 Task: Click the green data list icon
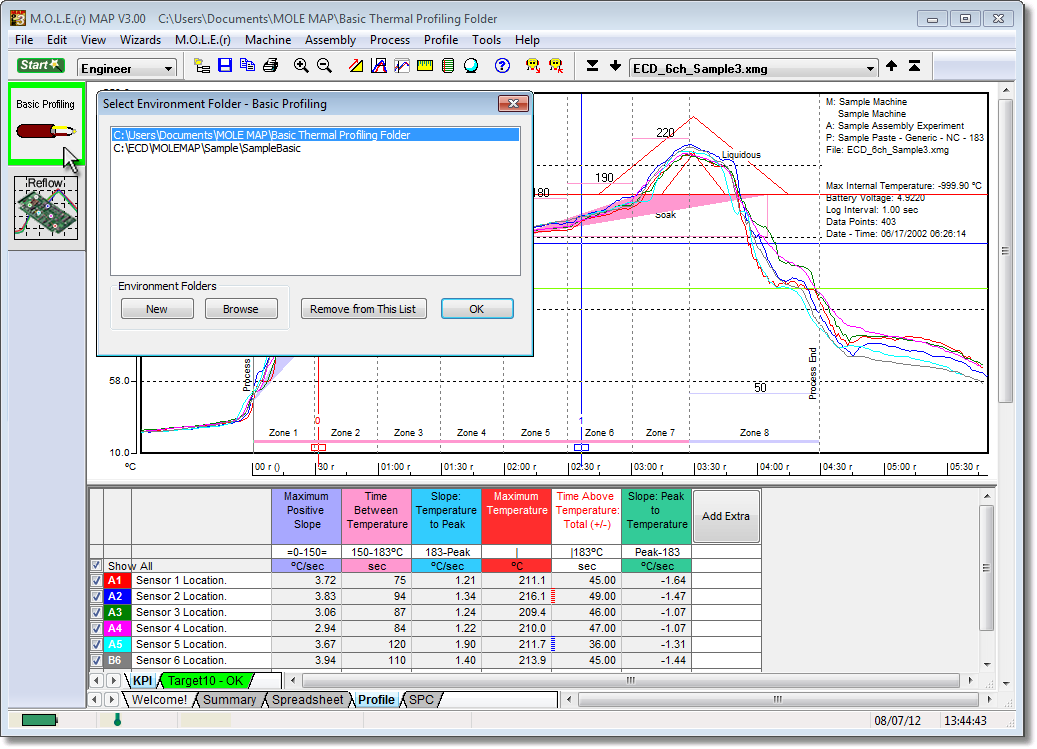(x=448, y=65)
